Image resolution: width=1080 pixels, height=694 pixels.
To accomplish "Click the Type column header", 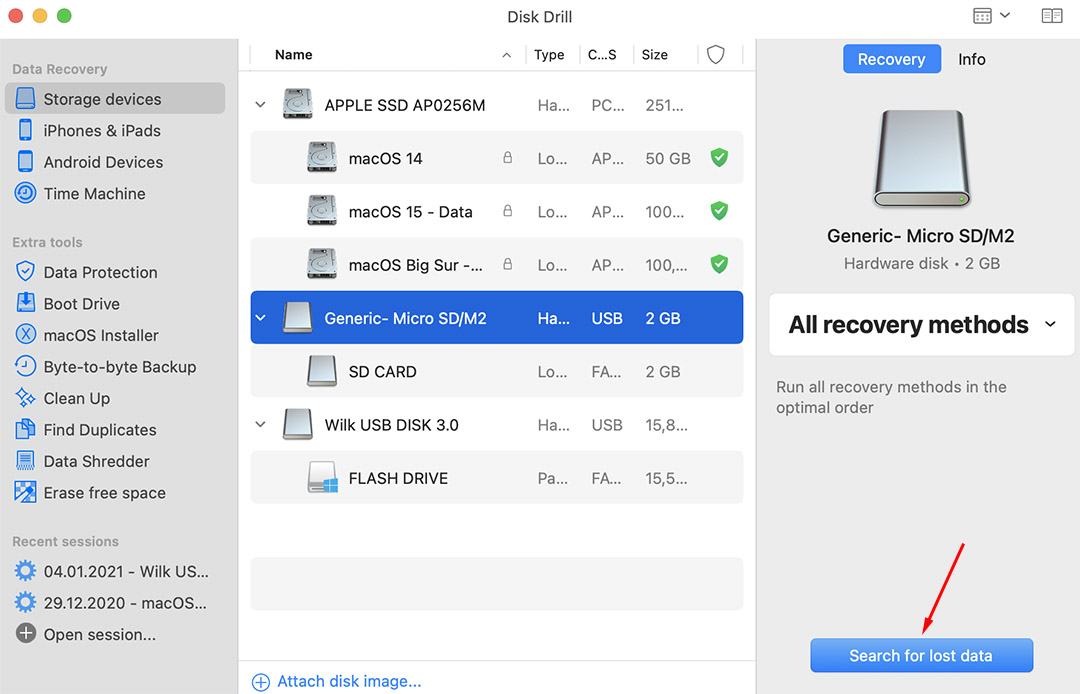I will coord(549,54).
